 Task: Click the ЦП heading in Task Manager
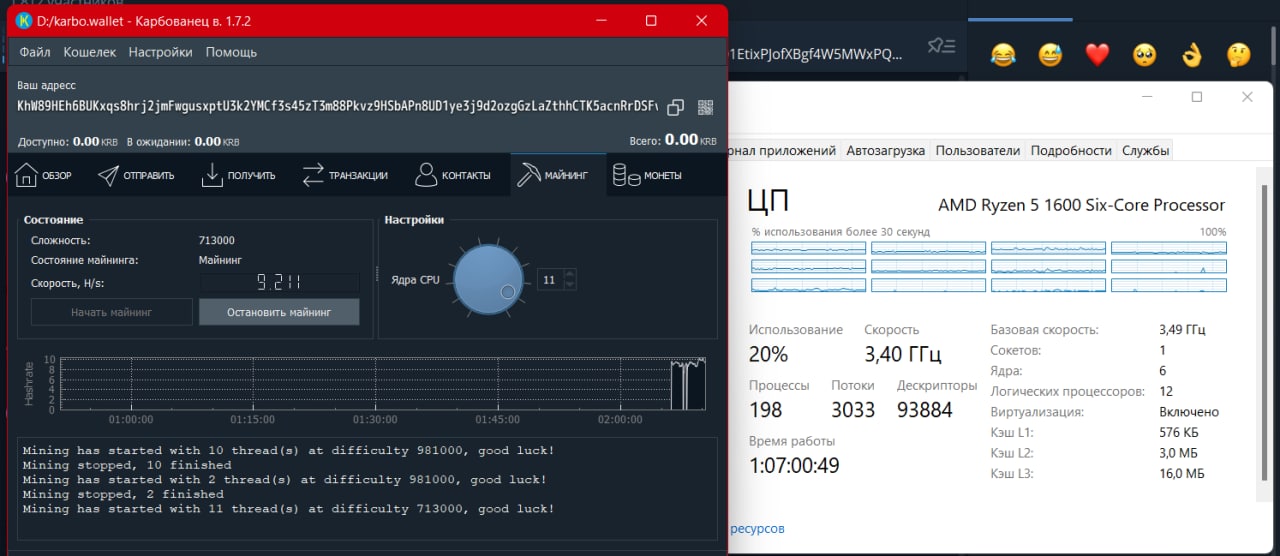point(768,202)
